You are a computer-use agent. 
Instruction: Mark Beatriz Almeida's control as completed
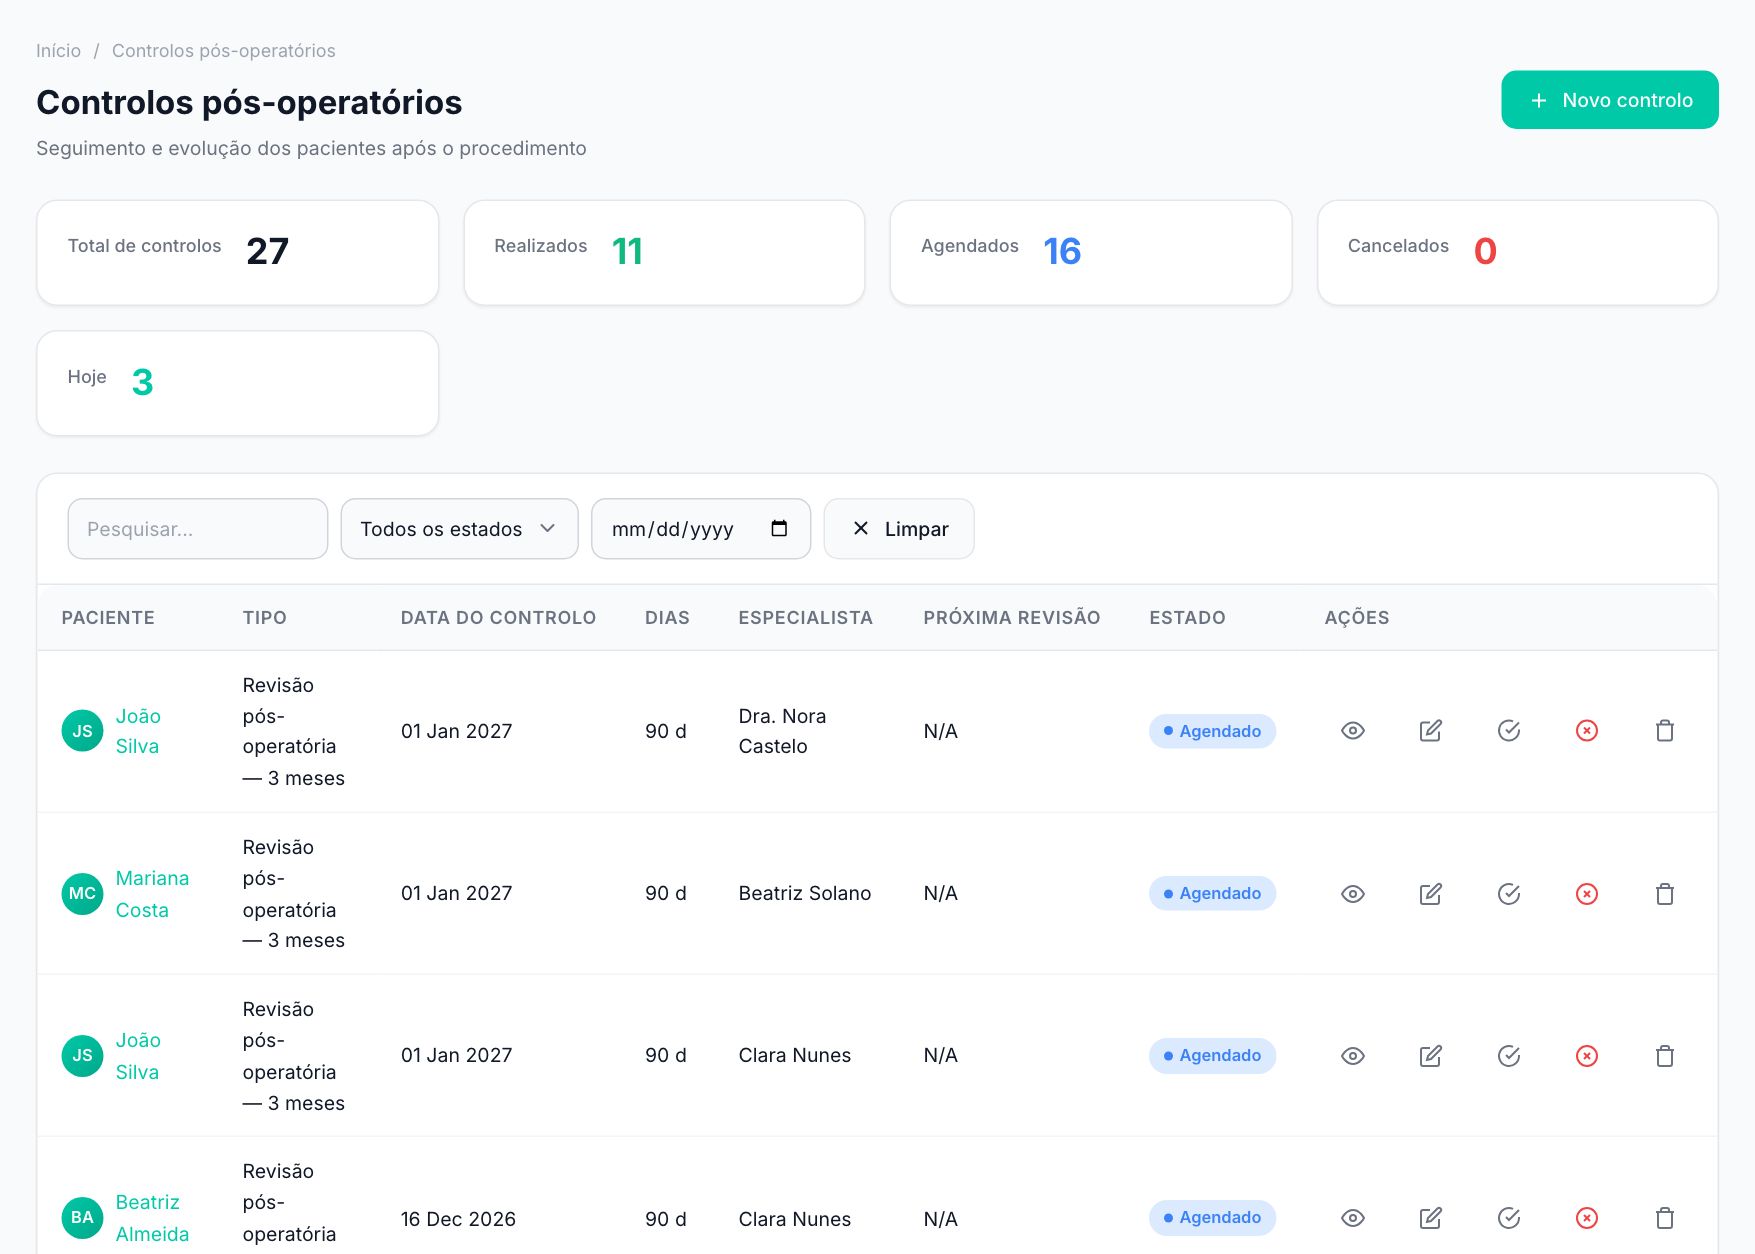tap(1508, 1218)
